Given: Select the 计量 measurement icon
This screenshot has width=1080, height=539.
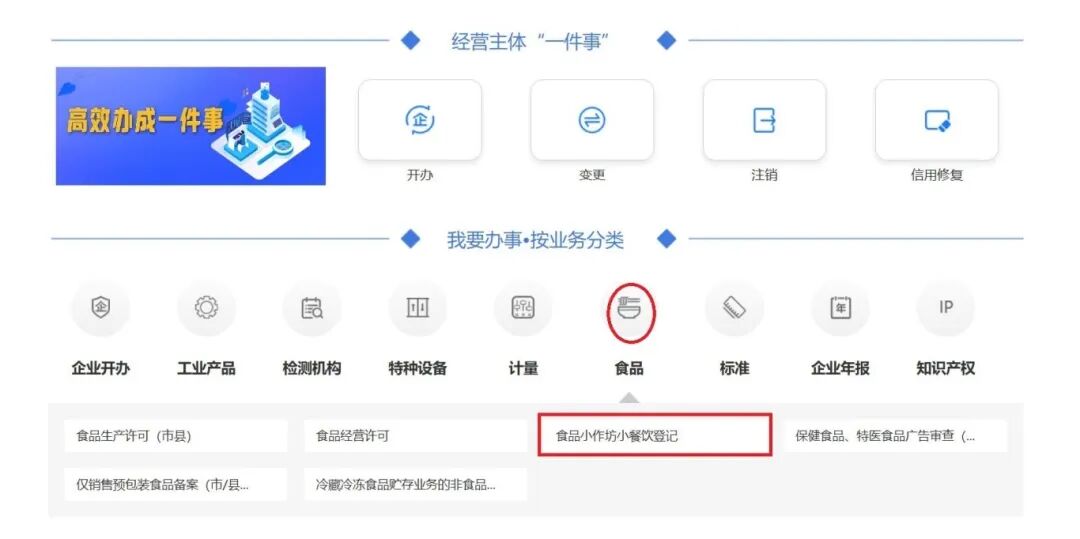Looking at the screenshot, I should [523, 308].
